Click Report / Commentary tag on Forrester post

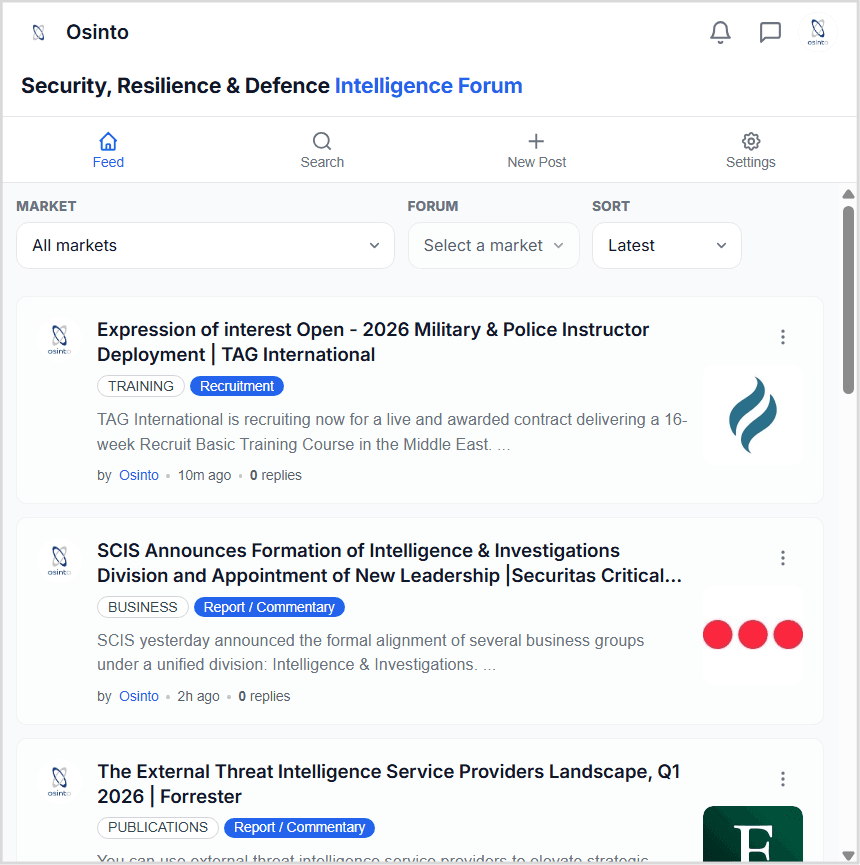[300, 827]
